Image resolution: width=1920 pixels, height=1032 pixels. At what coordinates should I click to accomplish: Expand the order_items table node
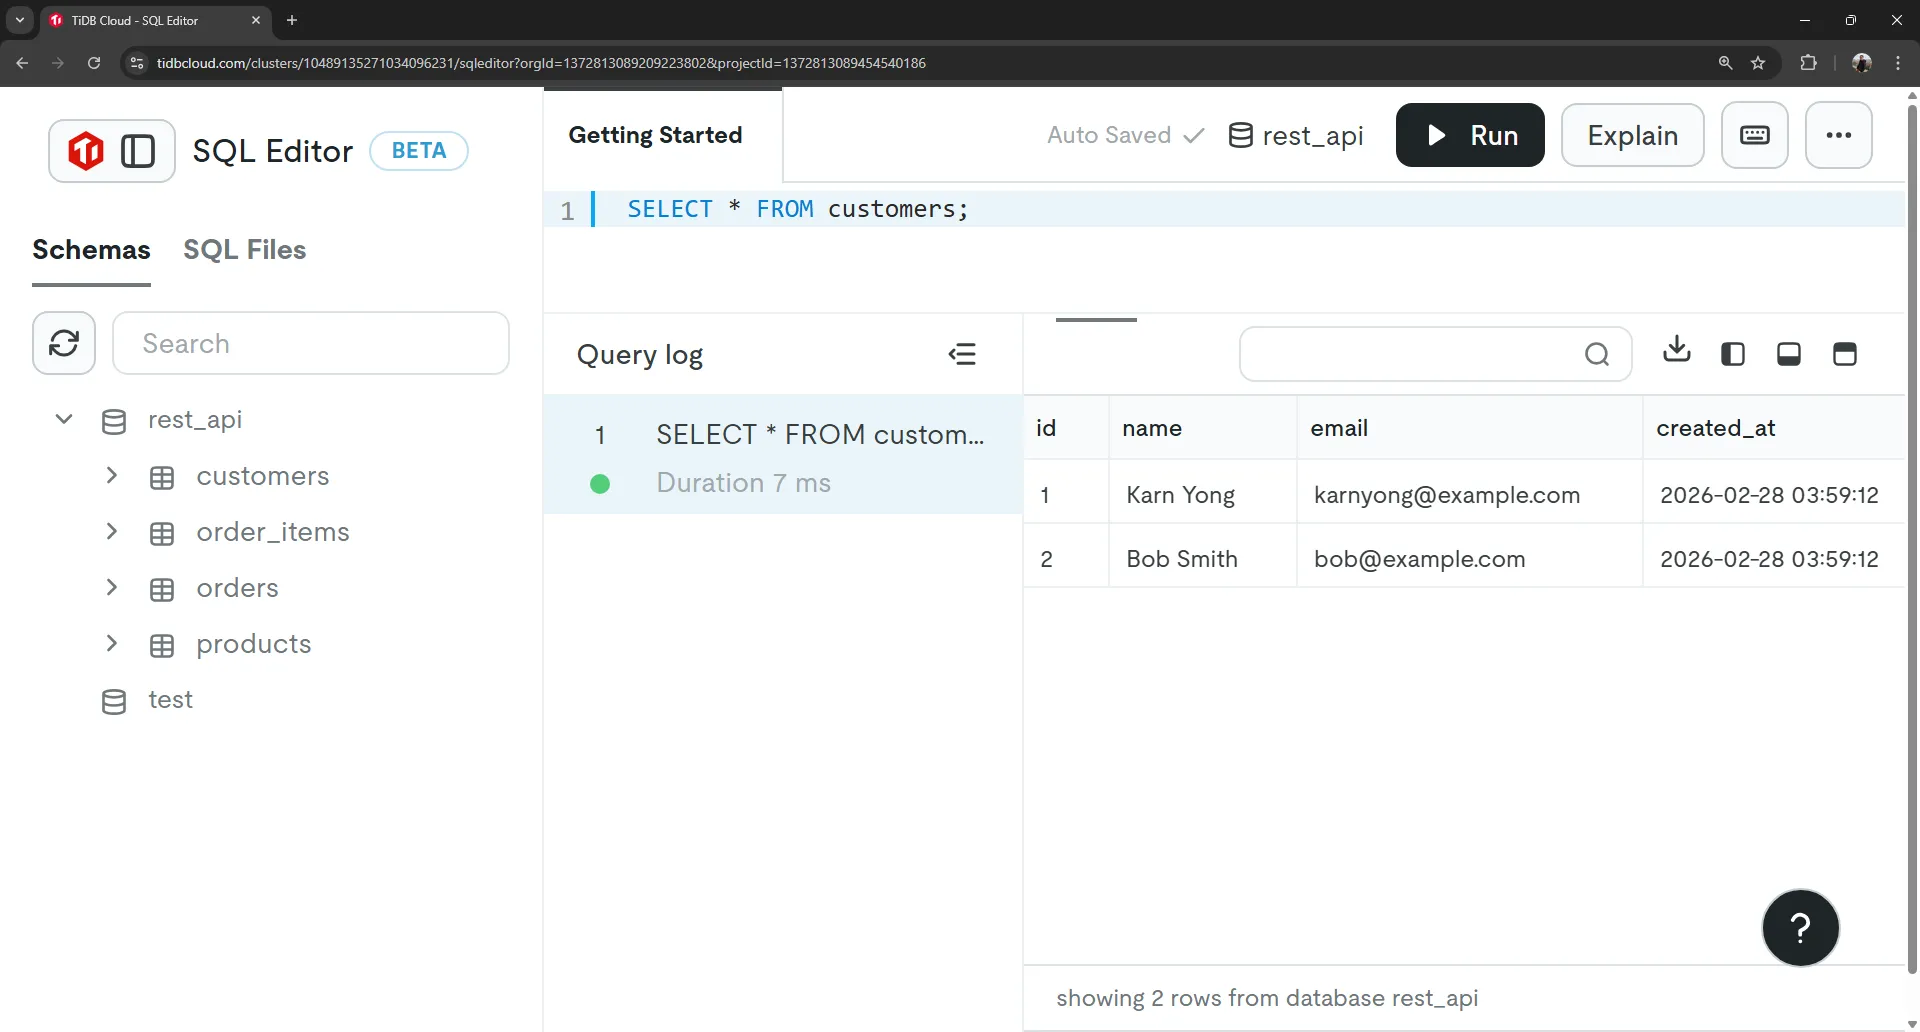[x=112, y=532]
